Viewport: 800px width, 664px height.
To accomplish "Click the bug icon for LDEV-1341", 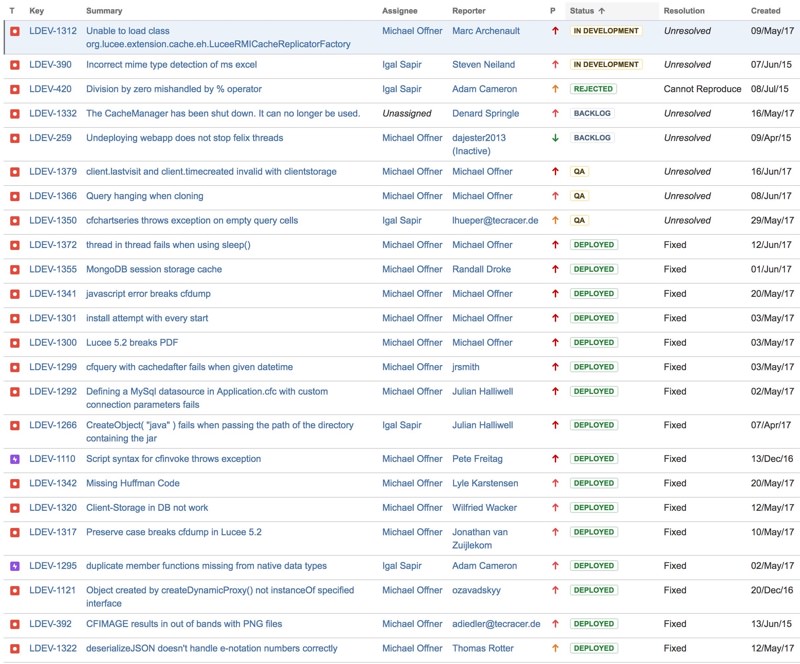I will [15, 294].
